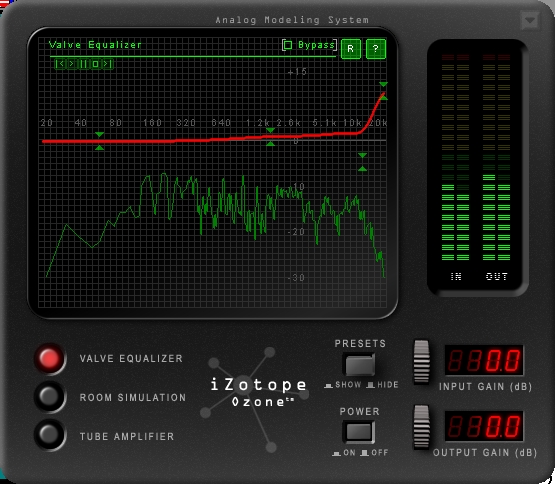Select the bottom arrow of the 80 Hz EQ band handle
Viewport: 555px width, 484px height.
[99, 148]
